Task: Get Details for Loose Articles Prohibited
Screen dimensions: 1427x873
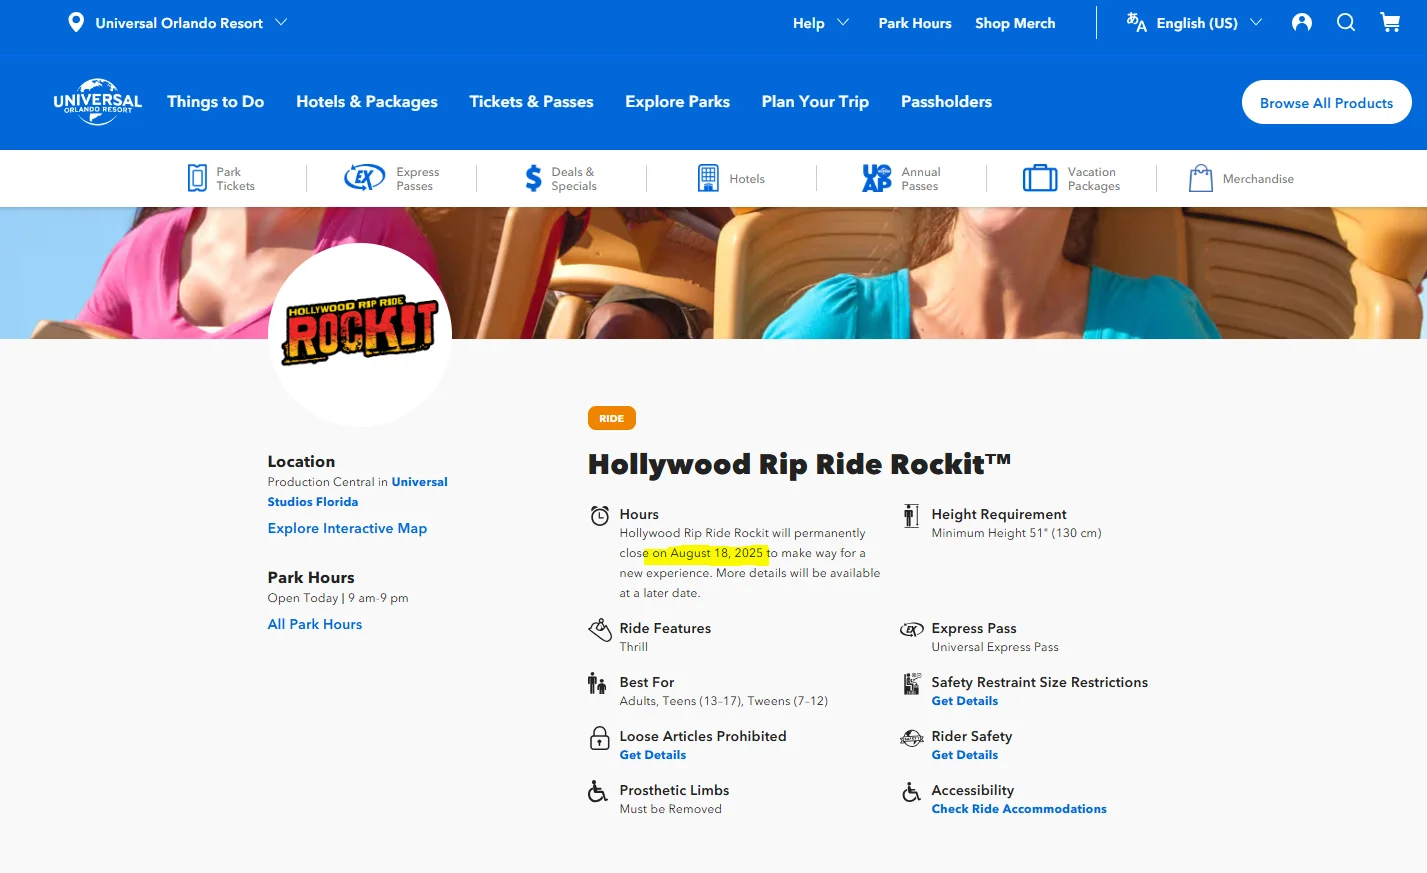Action: pos(653,755)
